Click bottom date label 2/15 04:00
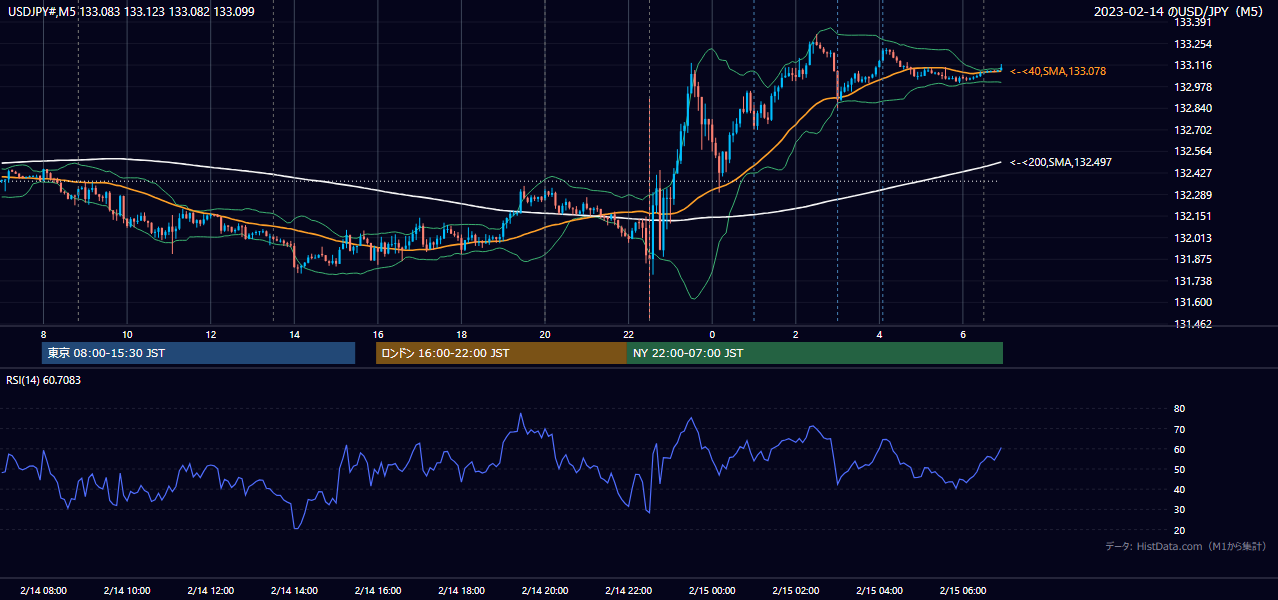 tap(879, 591)
